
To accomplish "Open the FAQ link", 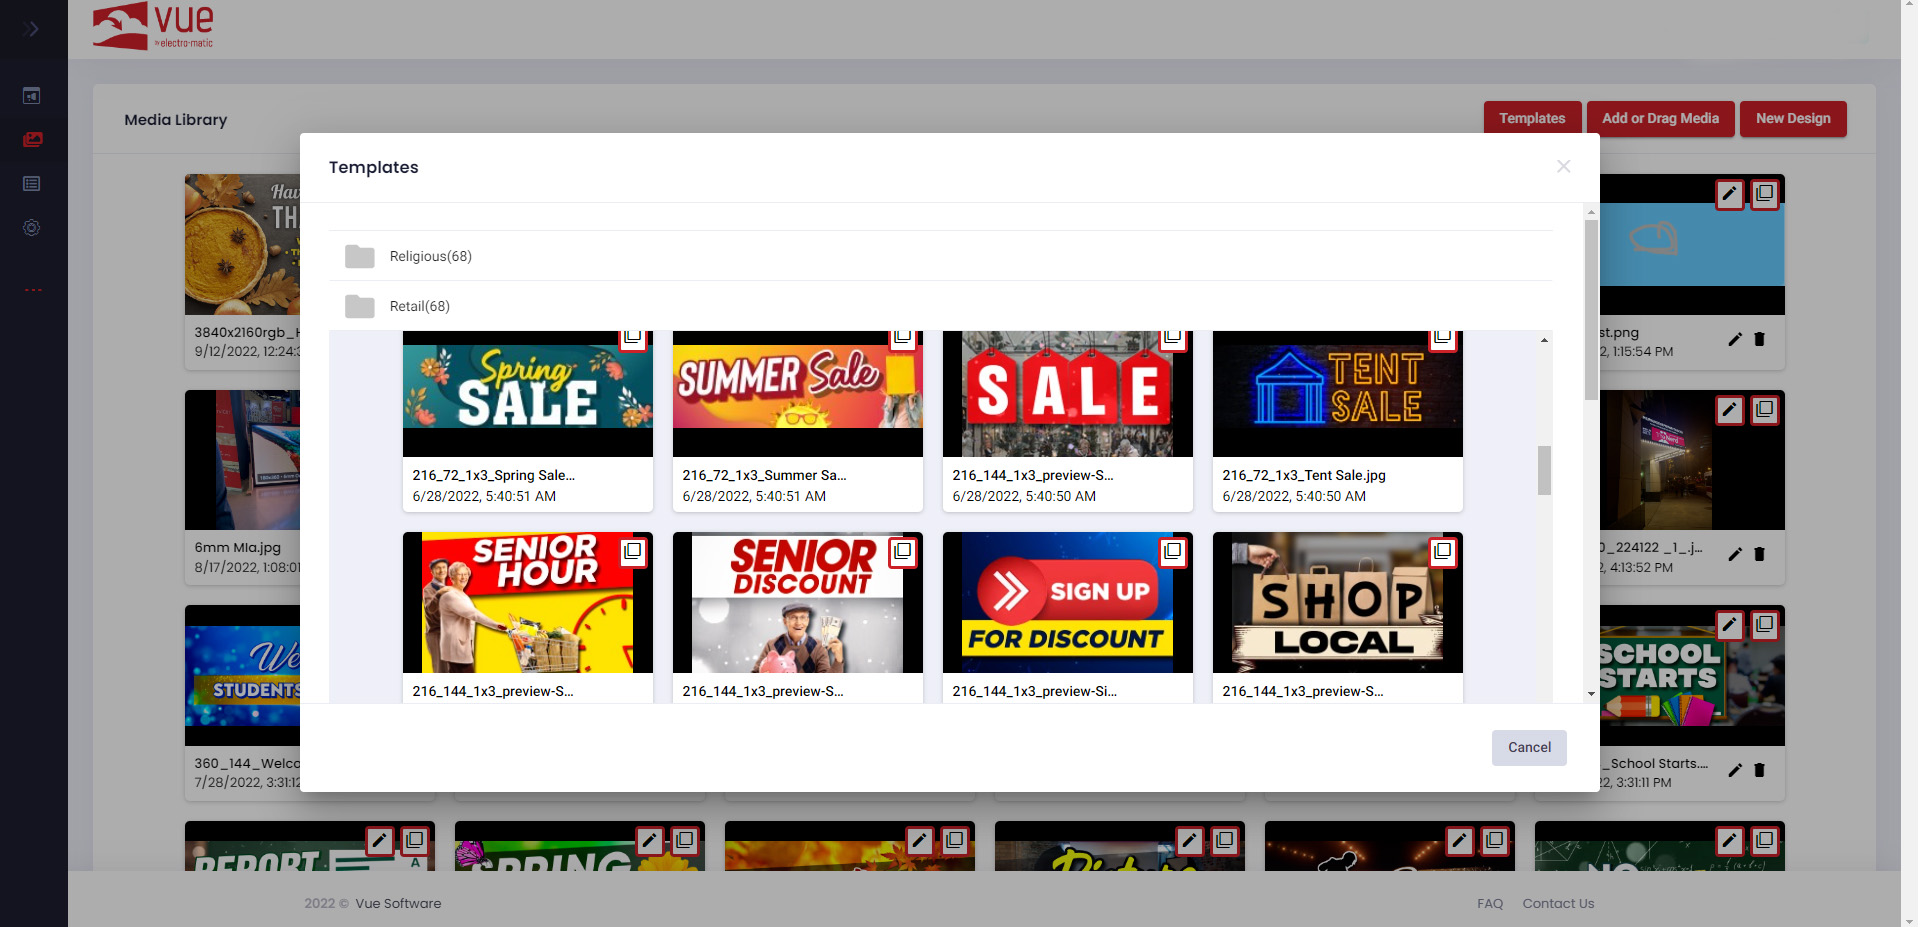I will tap(1489, 904).
